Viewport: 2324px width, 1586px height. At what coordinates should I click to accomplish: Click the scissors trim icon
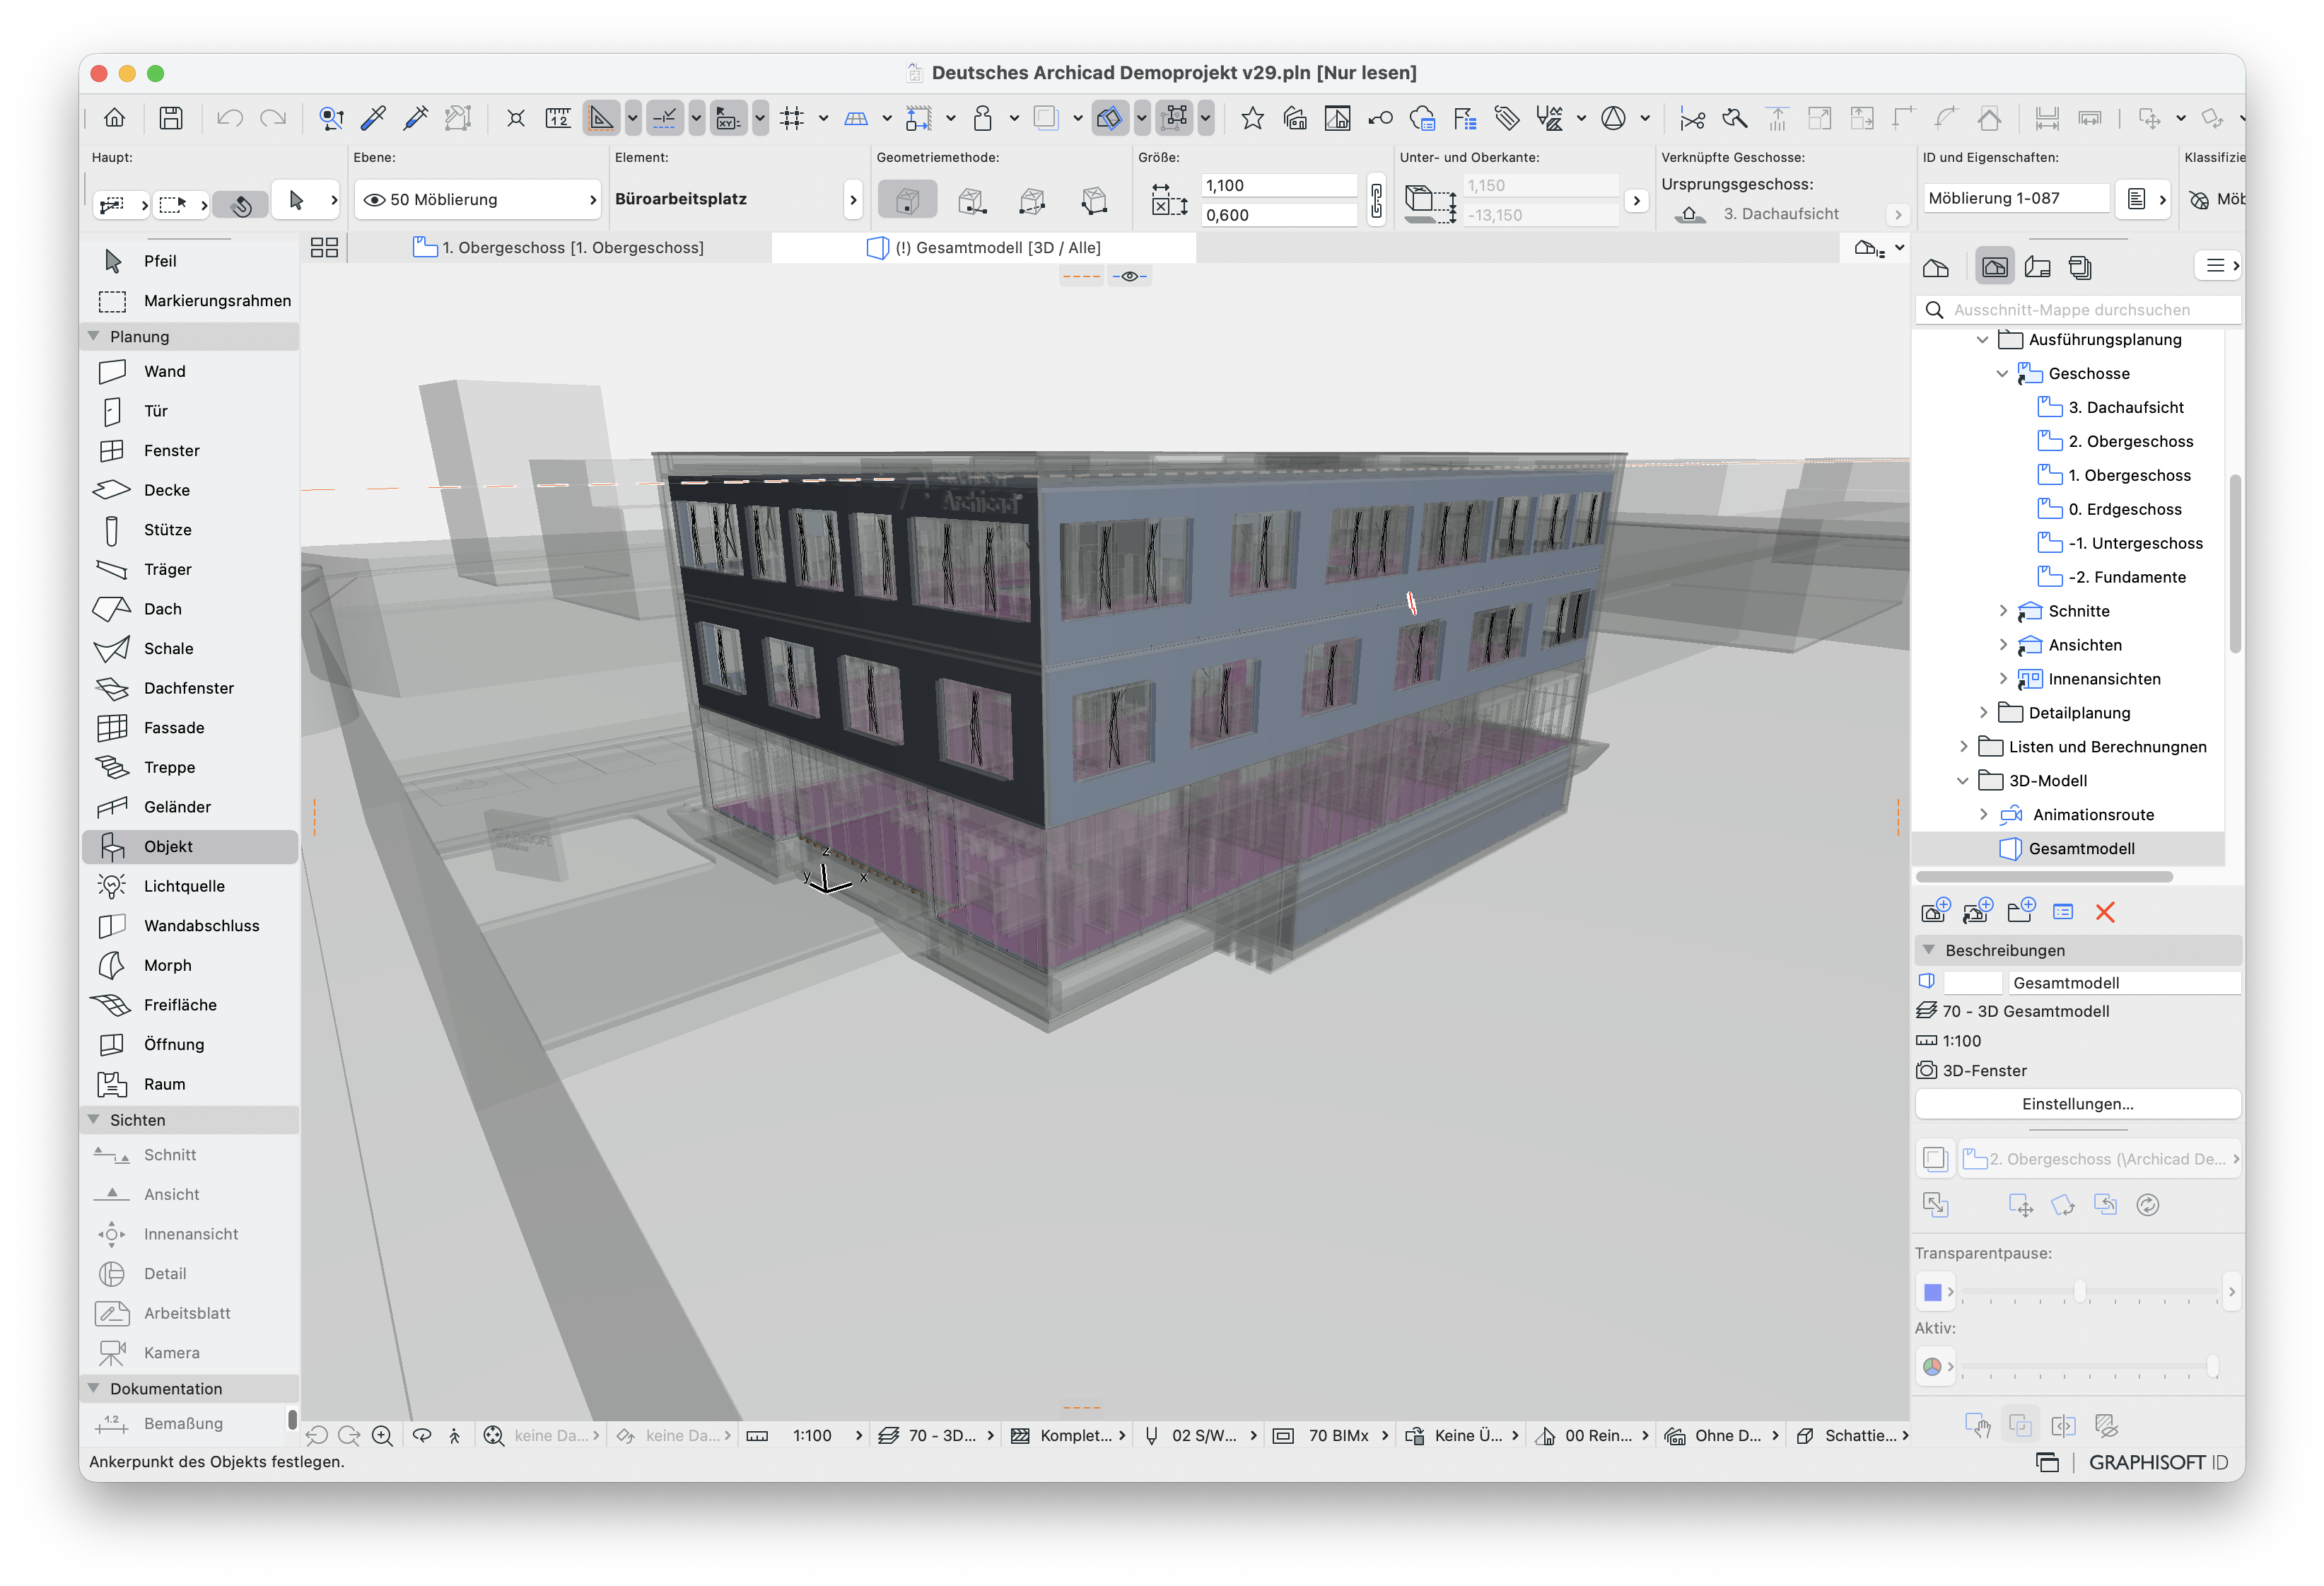click(x=1692, y=118)
